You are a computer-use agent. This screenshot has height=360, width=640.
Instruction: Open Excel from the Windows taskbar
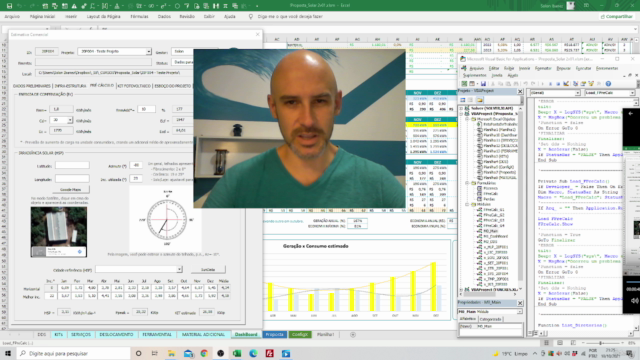[237, 353]
